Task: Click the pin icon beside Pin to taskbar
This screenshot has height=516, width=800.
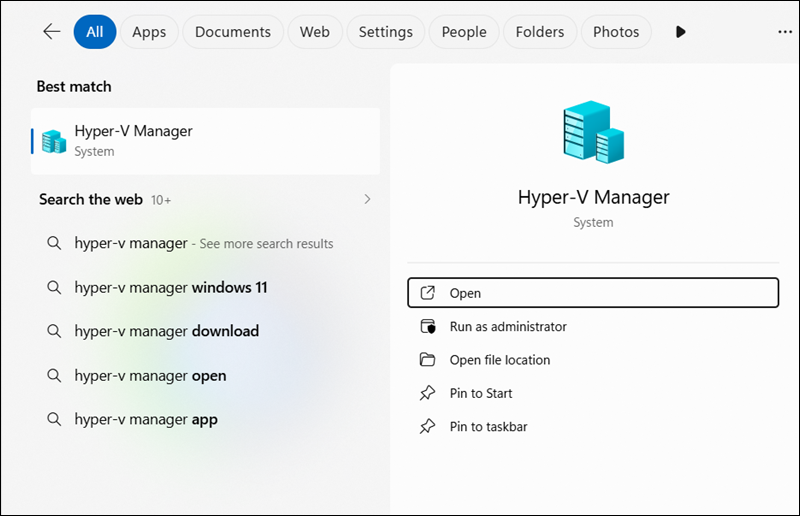Action: tap(427, 426)
